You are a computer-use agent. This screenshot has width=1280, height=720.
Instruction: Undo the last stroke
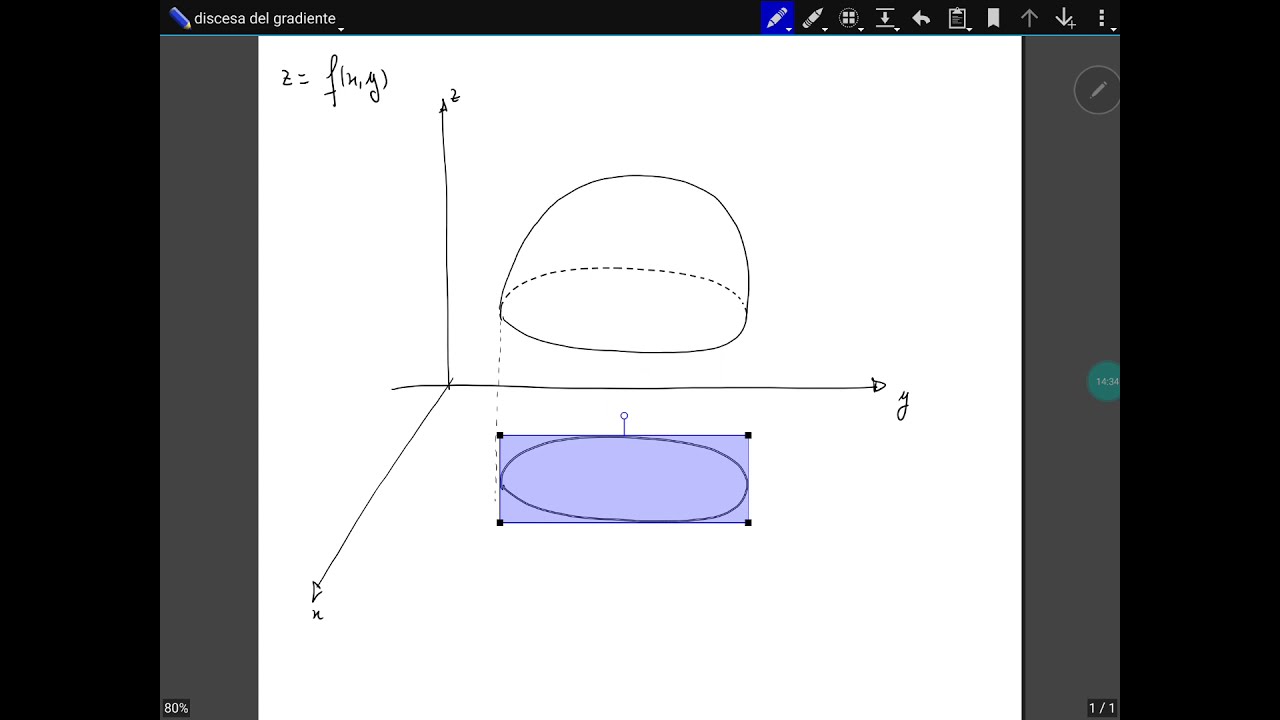pyautogui.click(x=921, y=18)
